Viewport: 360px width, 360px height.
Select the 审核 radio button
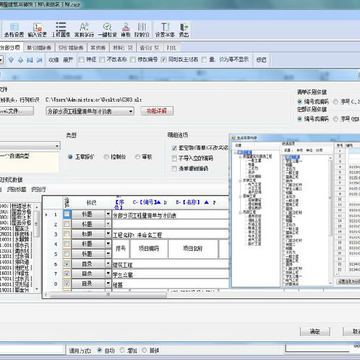click(x=137, y=157)
